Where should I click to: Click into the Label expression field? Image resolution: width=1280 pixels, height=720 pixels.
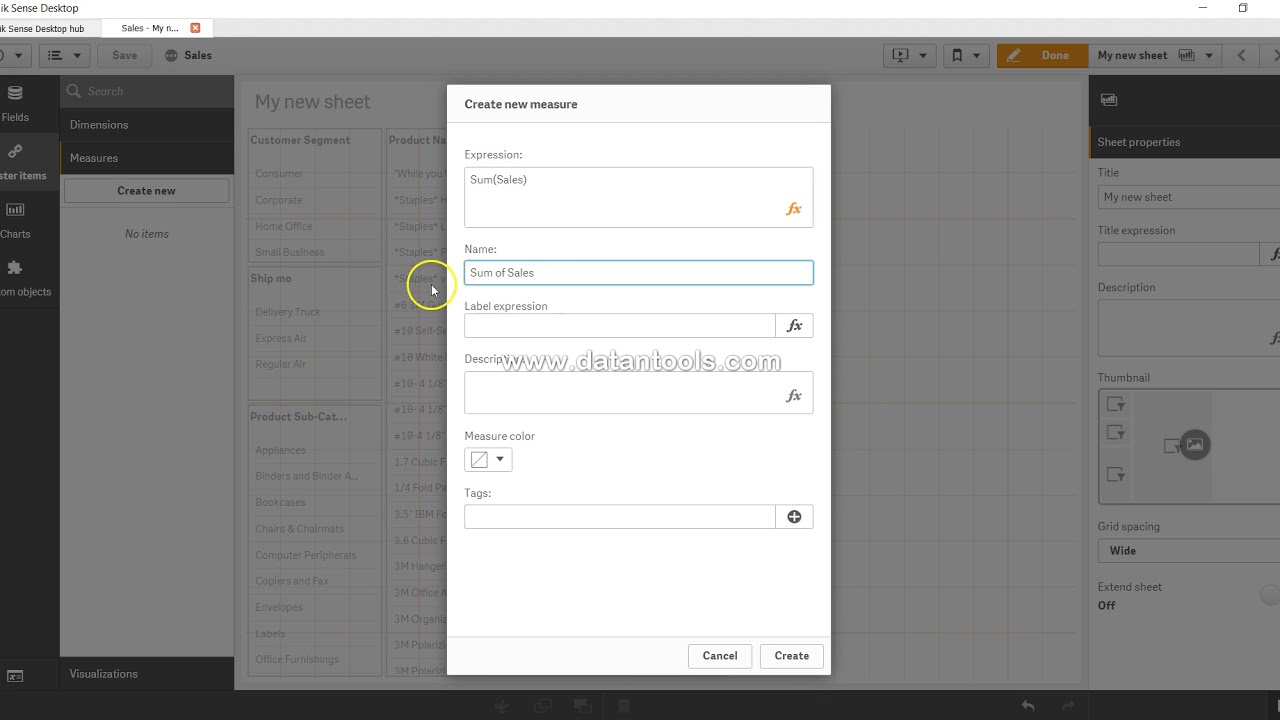coord(620,326)
